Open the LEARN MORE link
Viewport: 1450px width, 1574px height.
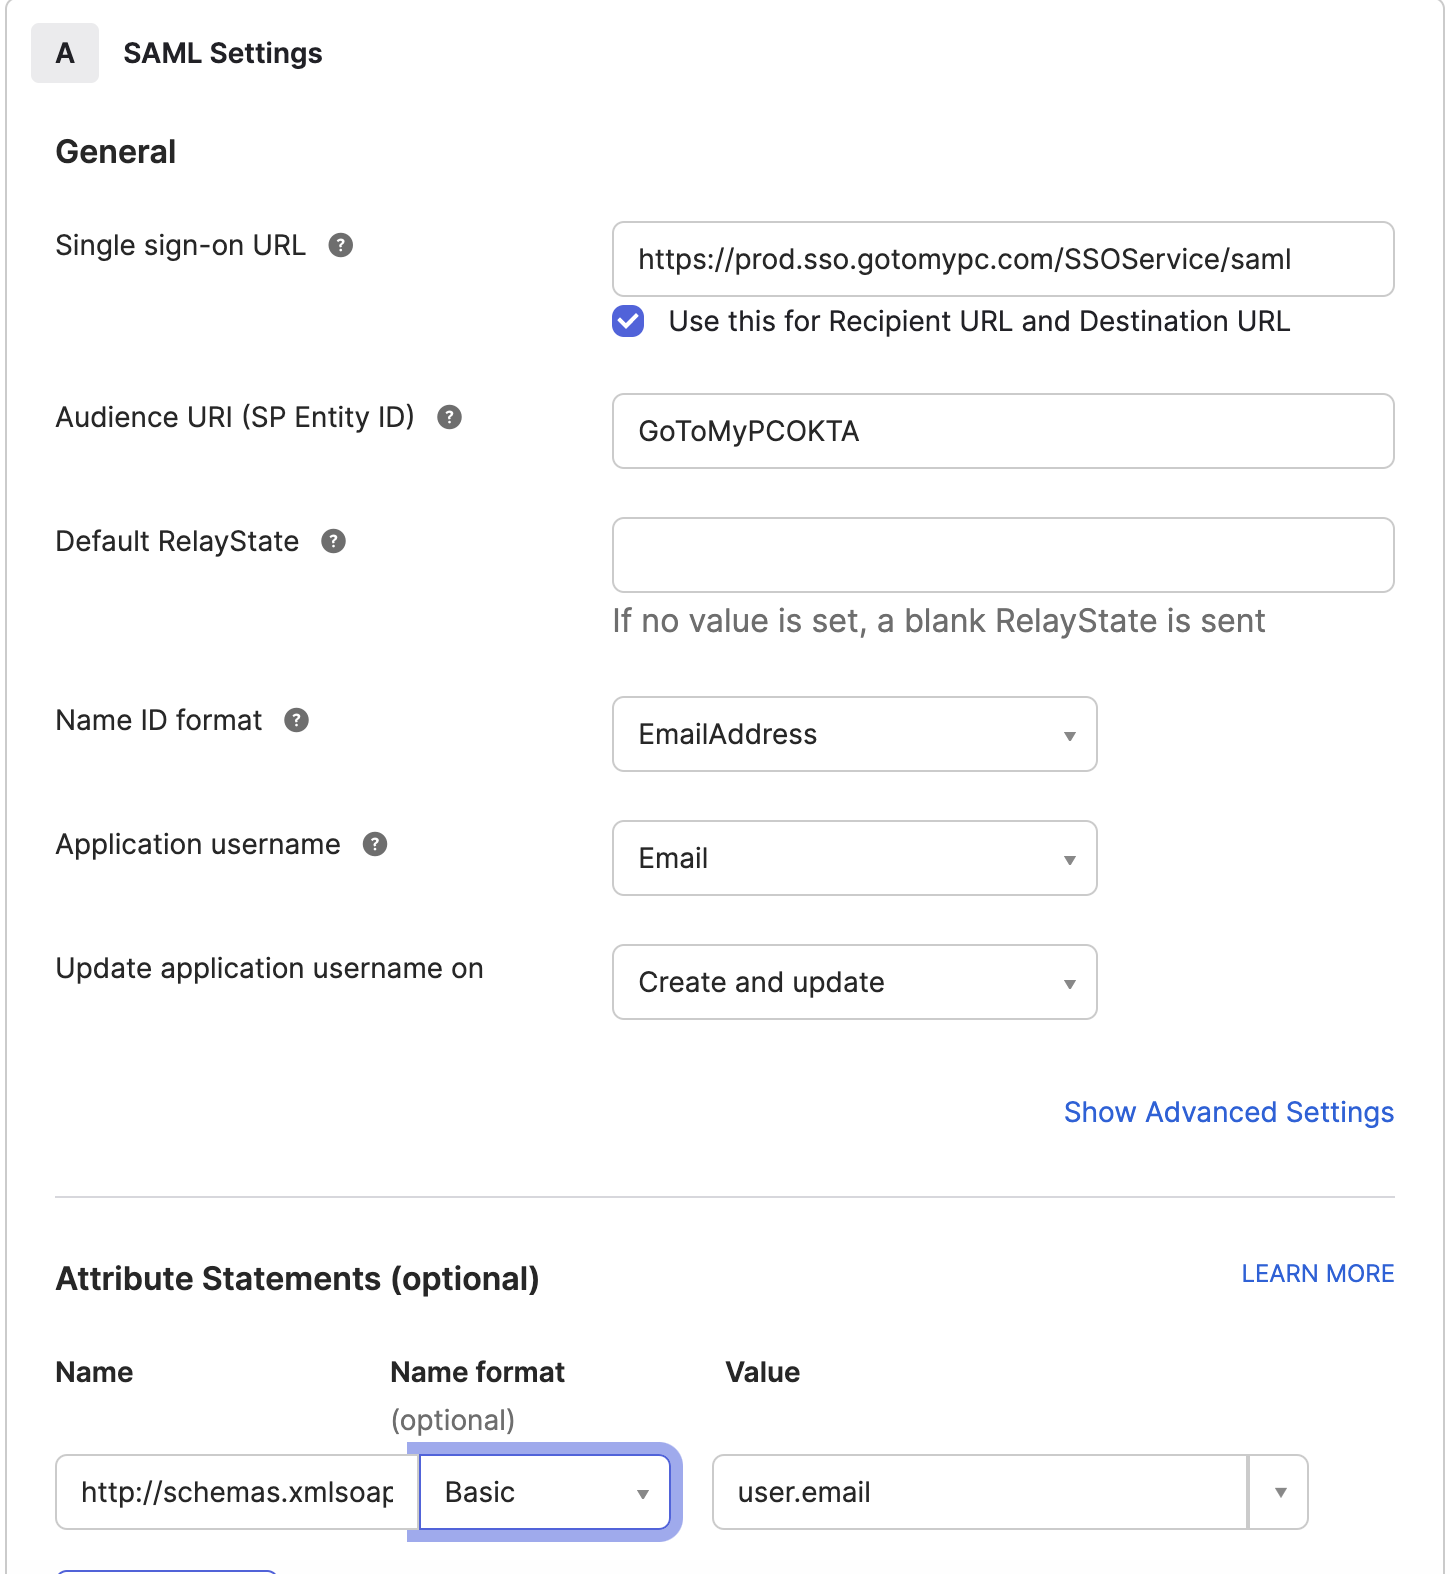click(x=1317, y=1273)
